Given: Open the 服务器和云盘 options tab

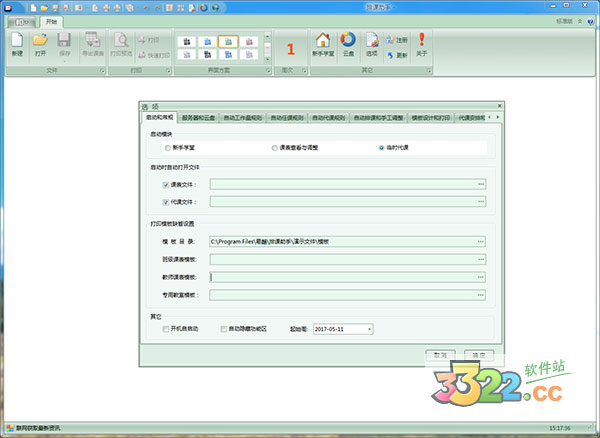Looking at the screenshot, I should [x=198, y=118].
